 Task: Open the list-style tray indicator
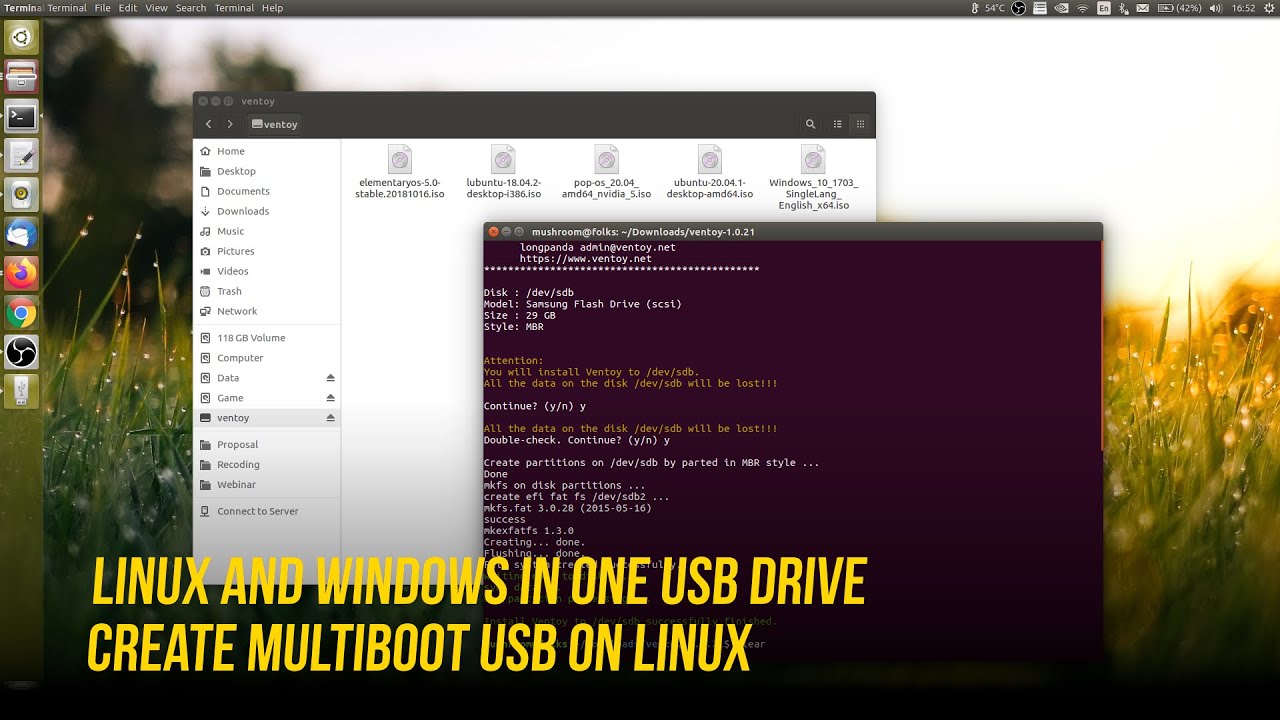coord(1040,8)
